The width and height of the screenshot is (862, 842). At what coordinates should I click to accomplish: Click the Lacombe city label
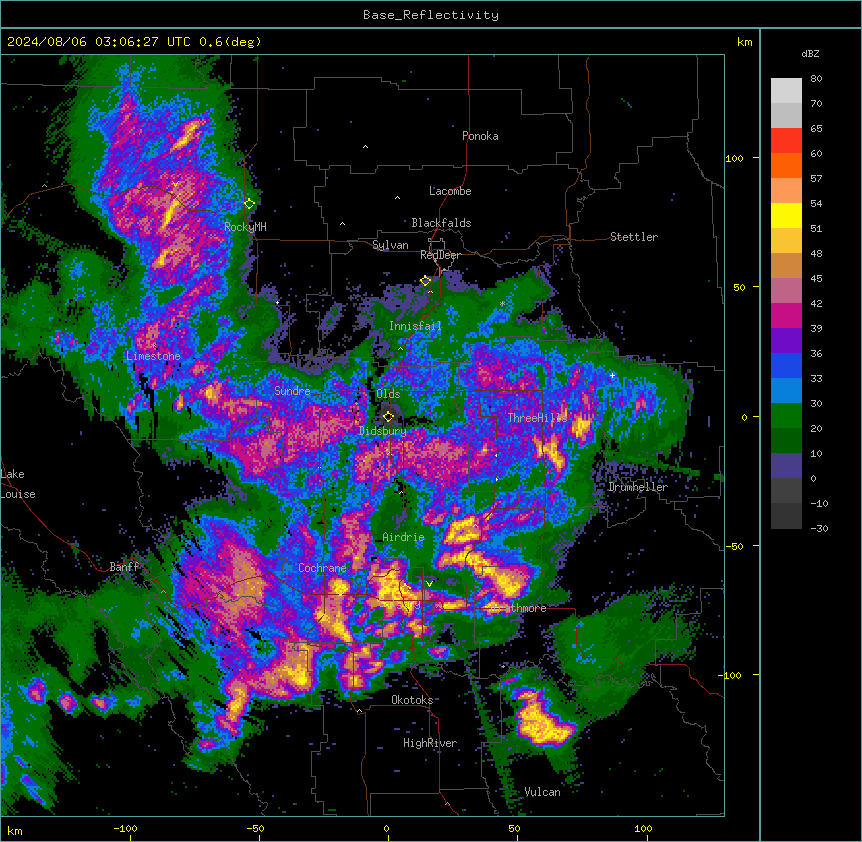[450, 191]
